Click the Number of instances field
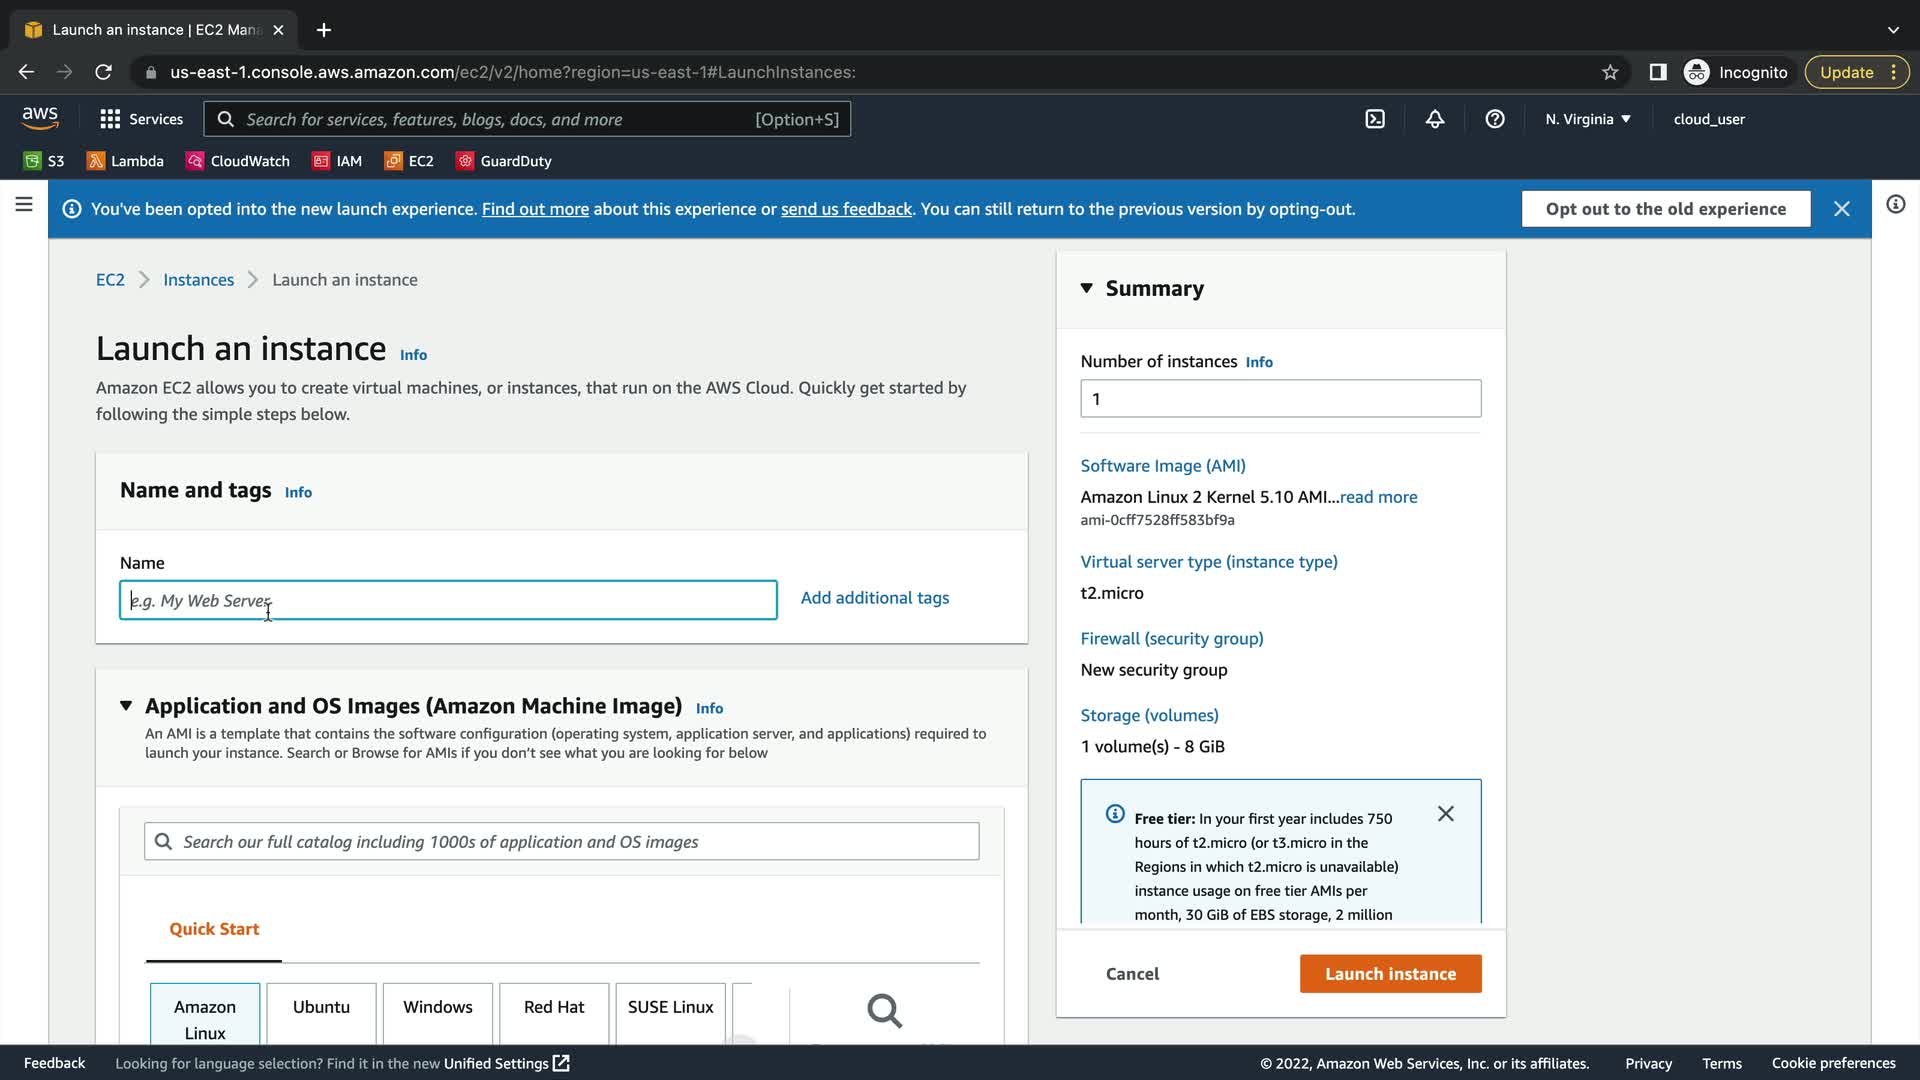 point(1280,399)
